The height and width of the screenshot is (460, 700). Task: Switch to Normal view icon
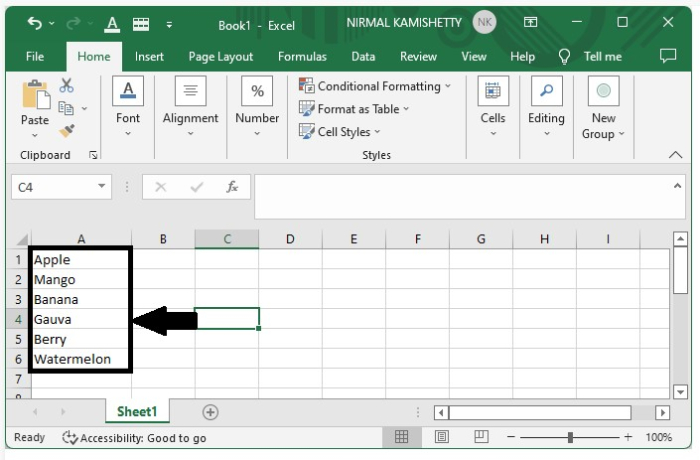pos(401,437)
